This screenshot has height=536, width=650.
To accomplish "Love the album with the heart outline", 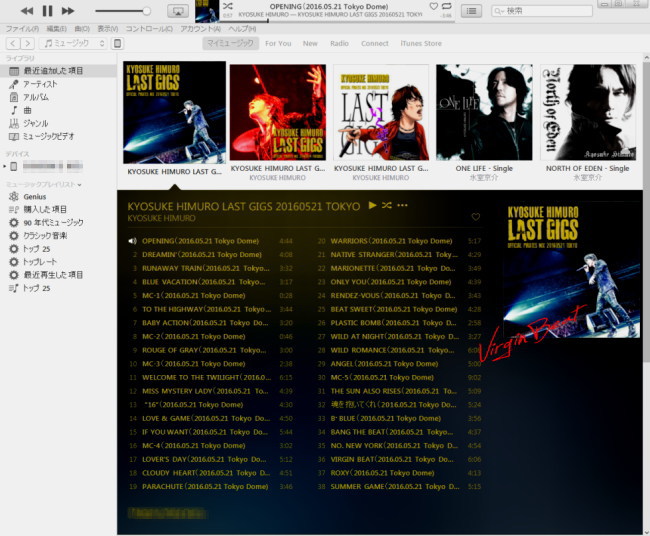I will click(x=475, y=217).
